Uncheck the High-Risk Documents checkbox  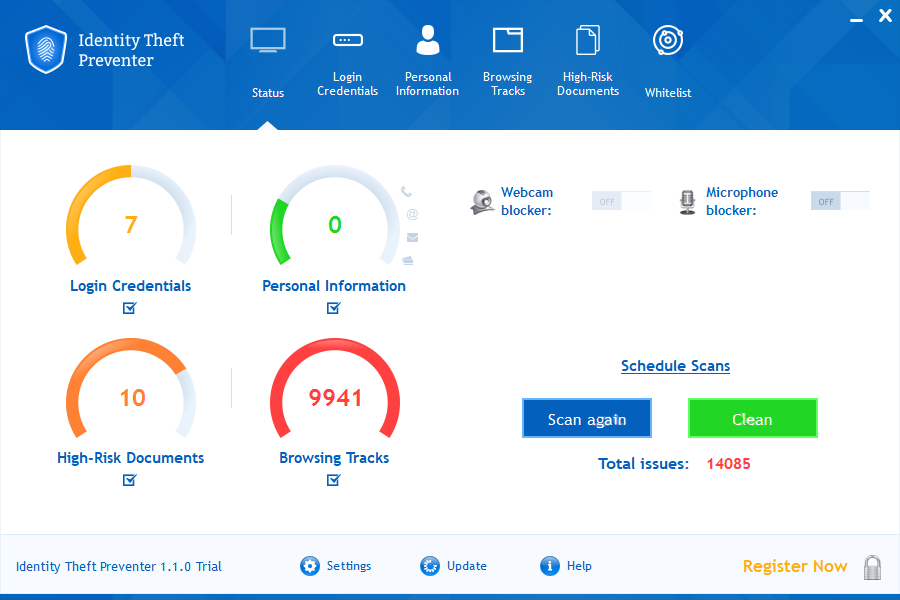130,480
